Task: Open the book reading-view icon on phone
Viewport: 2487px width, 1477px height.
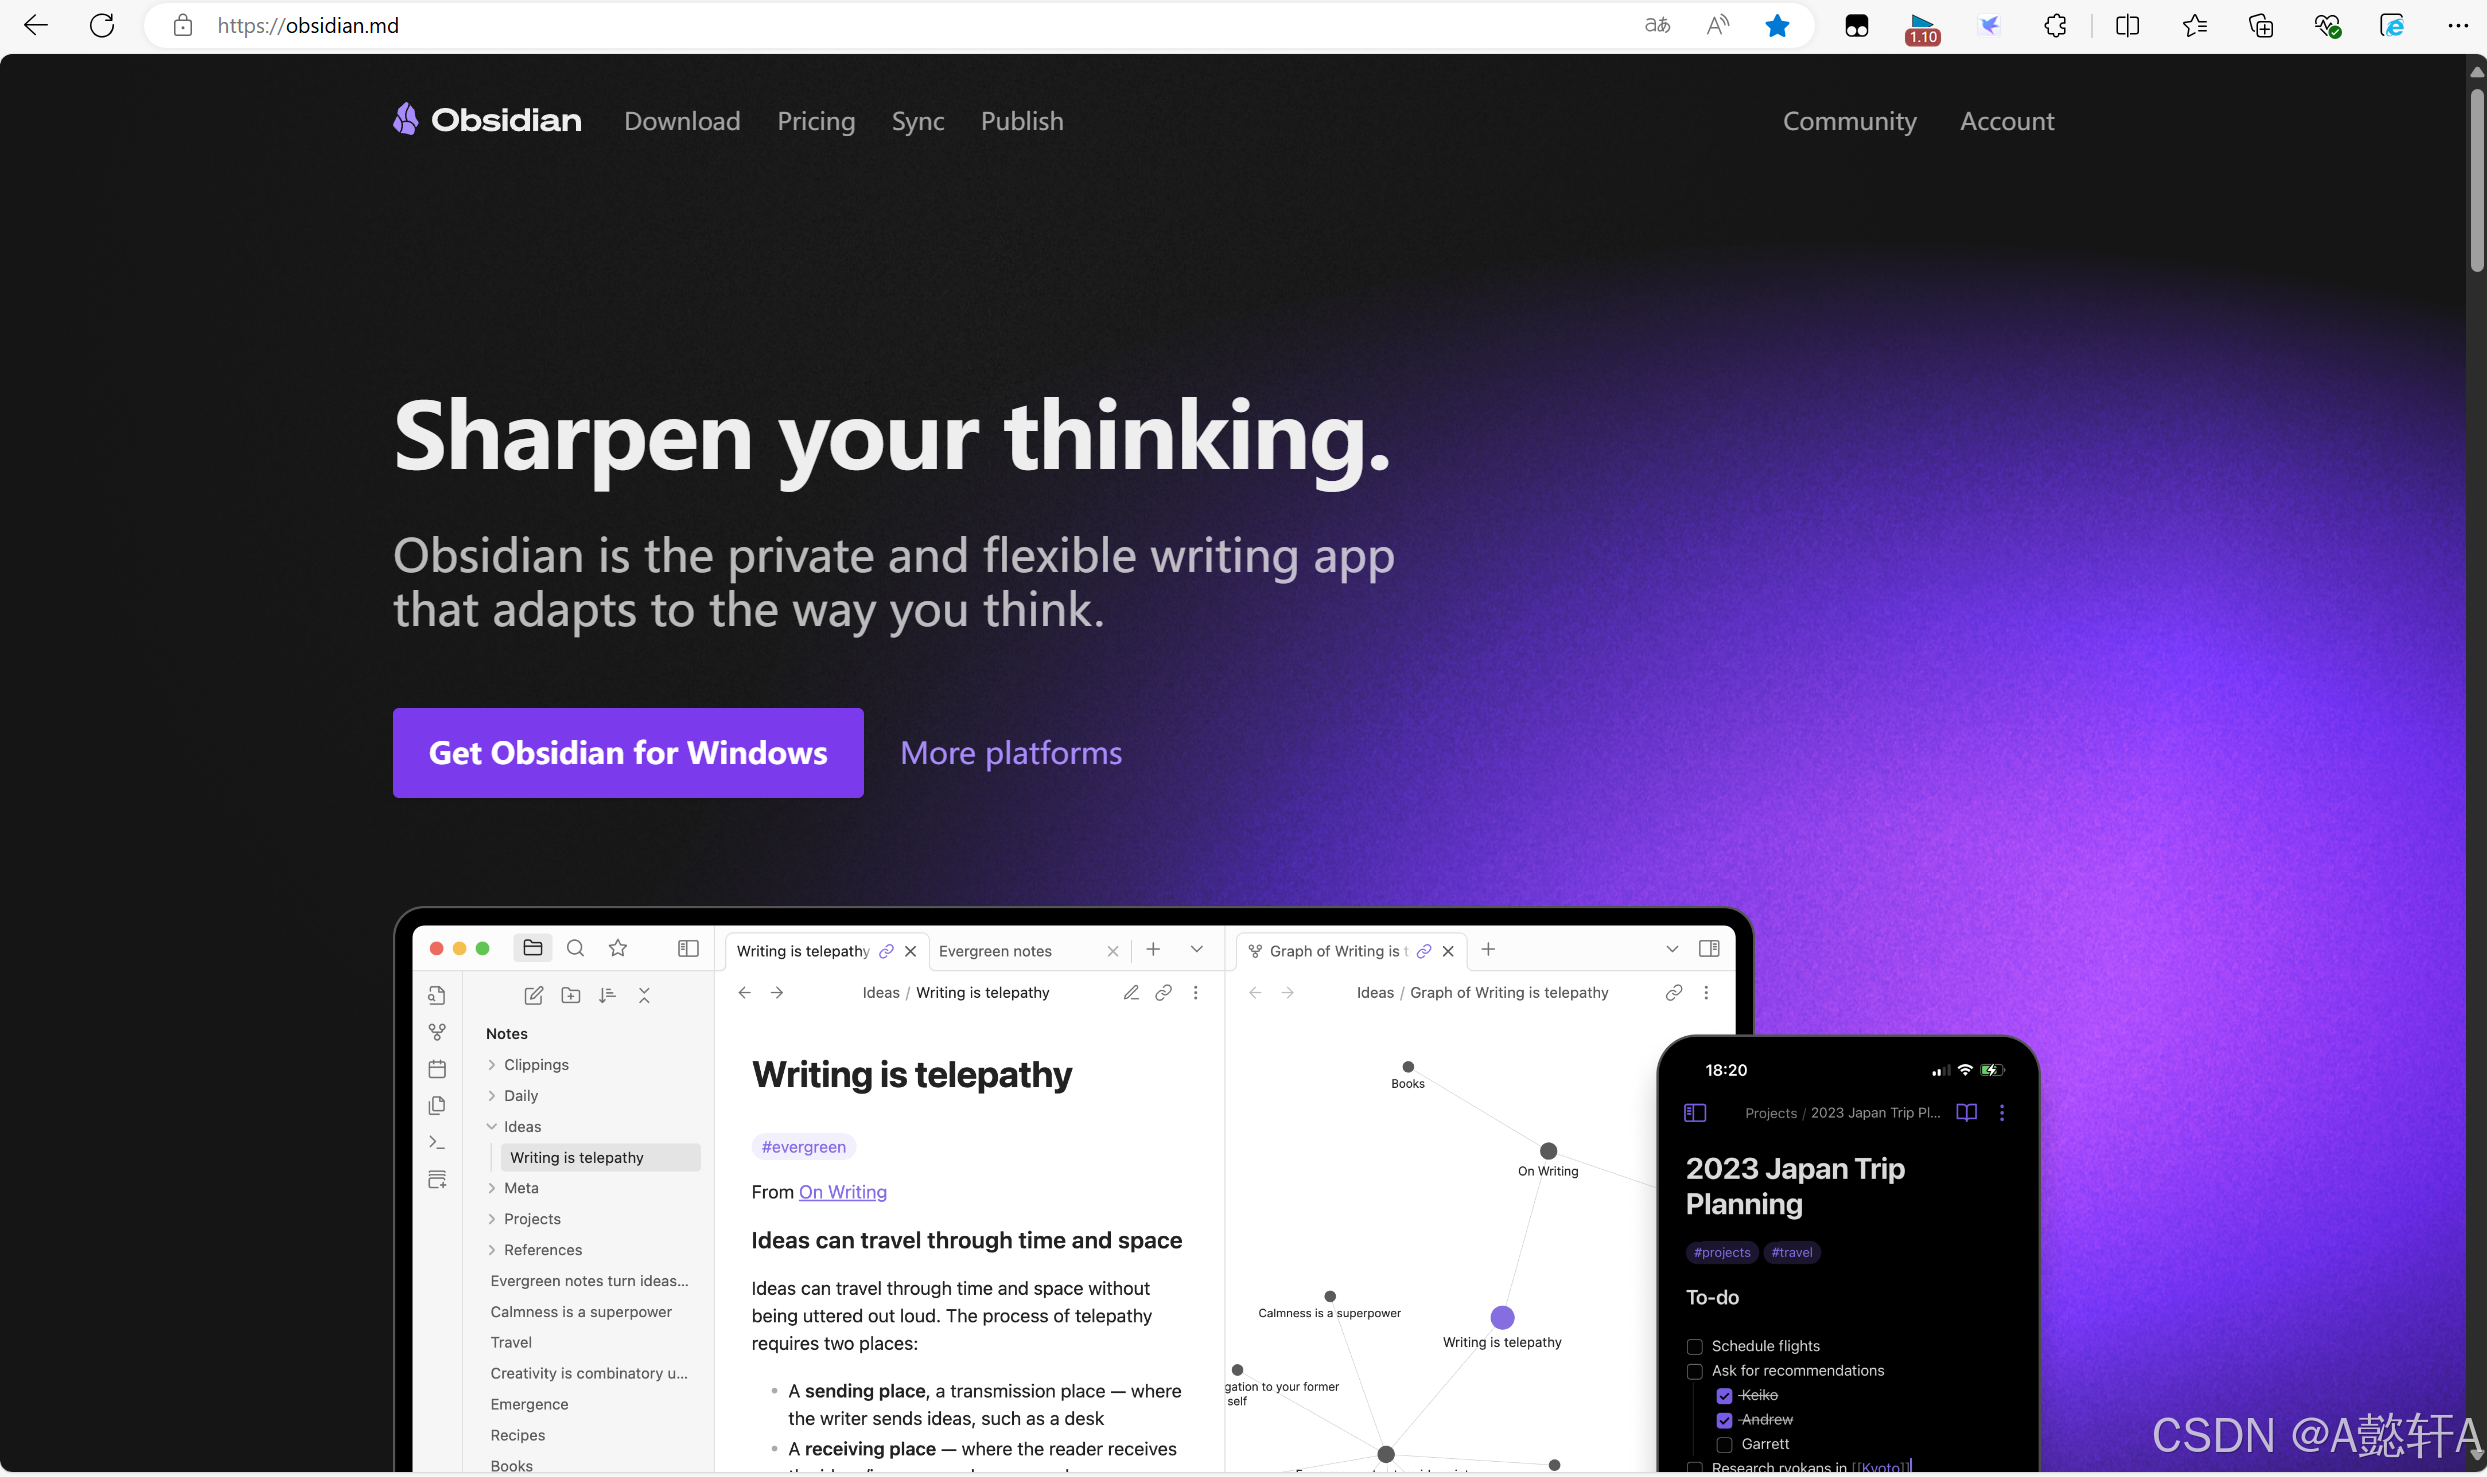Action: pyautogui.click(x=1966, y=1113)
